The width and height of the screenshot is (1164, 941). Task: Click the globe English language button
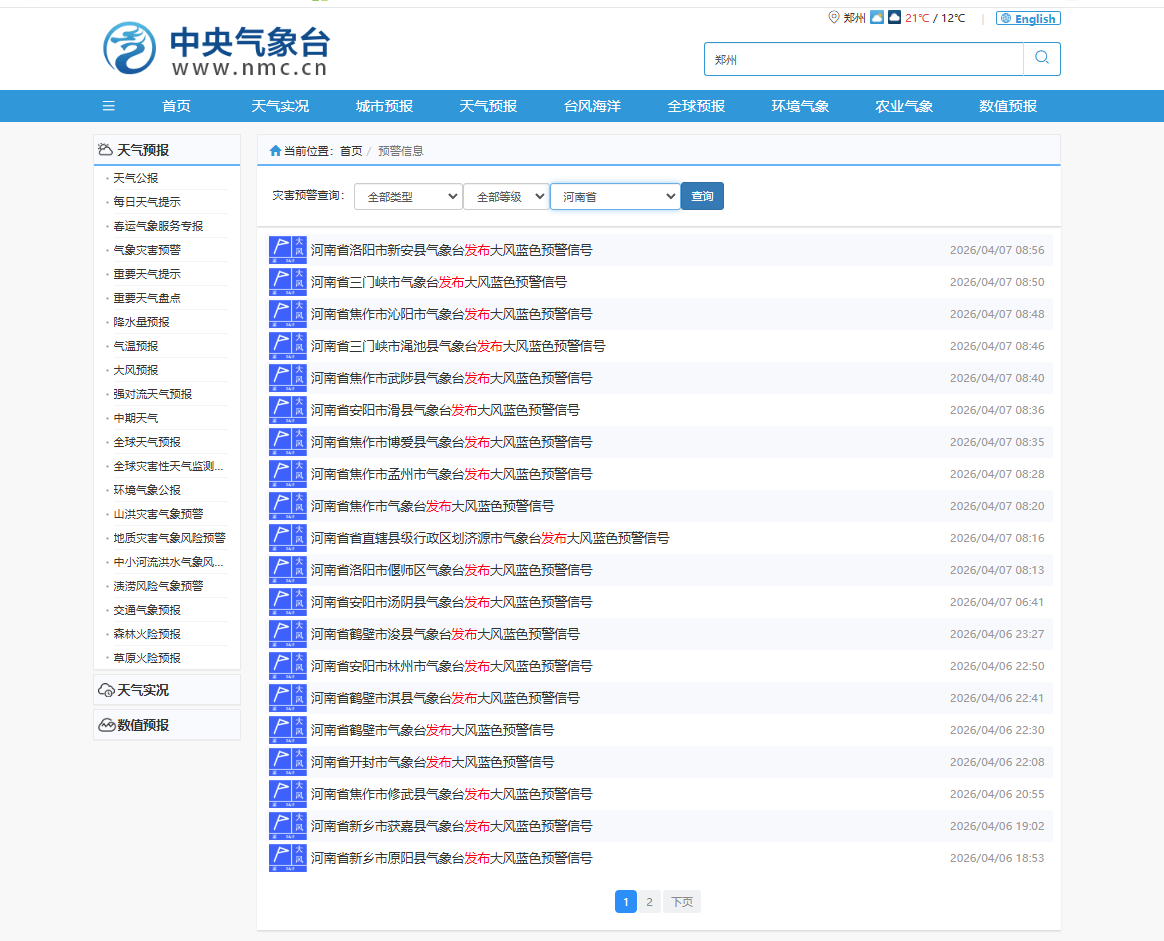pos(1028,18)
